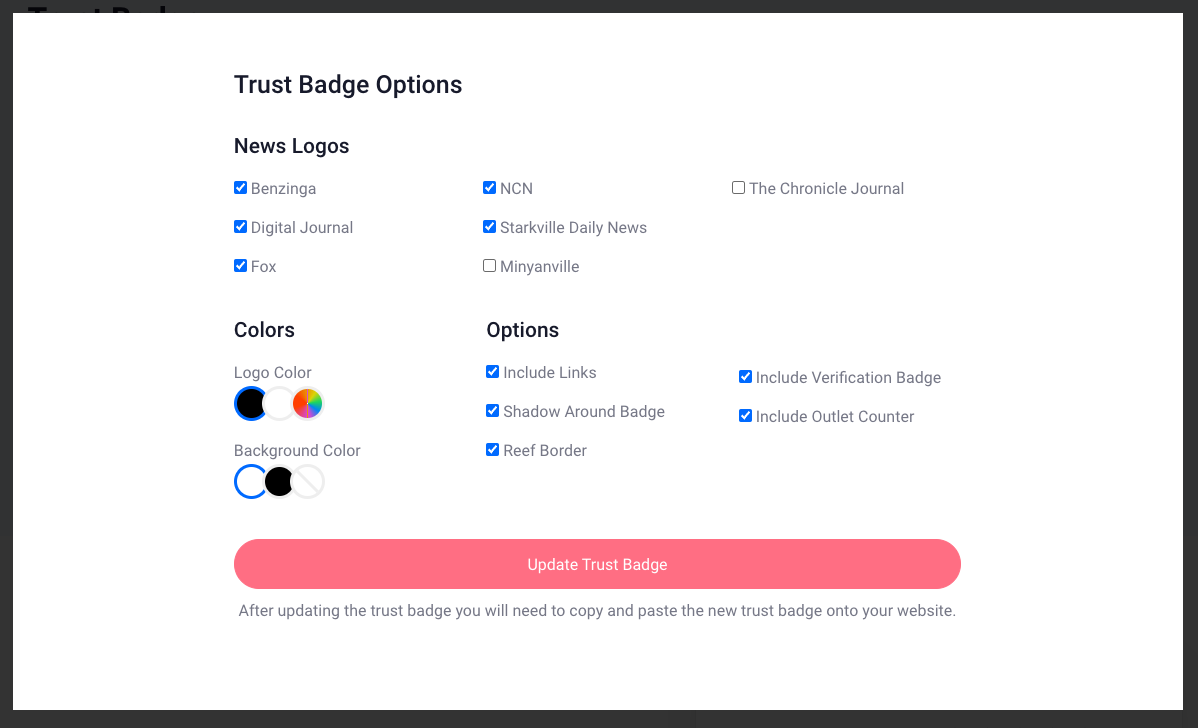The height and width of the screenshot is (728, 1198).
Task: Toggle Shadow Around Badge checkbox
Action: pyautogui.click(x=493, y=411)
